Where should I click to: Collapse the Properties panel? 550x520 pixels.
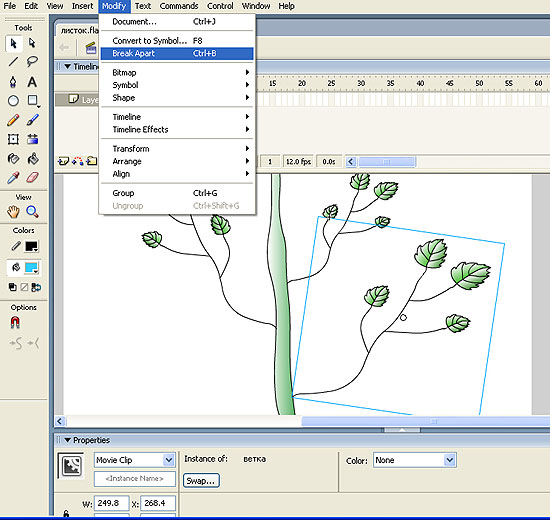pyautogui.click(x=68, y=440)
